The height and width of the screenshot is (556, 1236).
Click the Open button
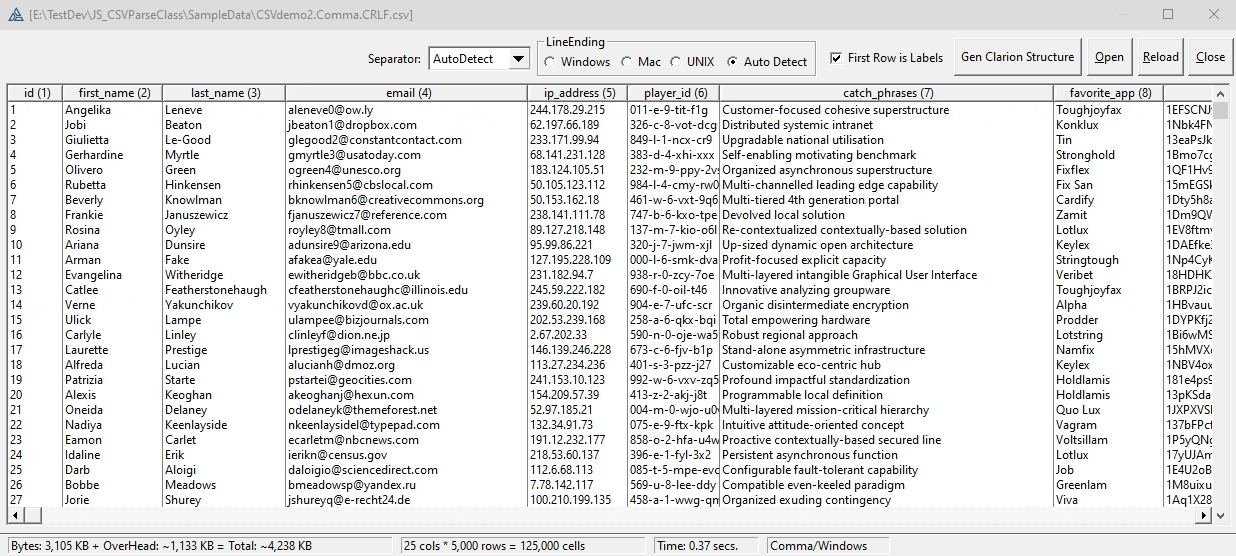[1109, 57]
